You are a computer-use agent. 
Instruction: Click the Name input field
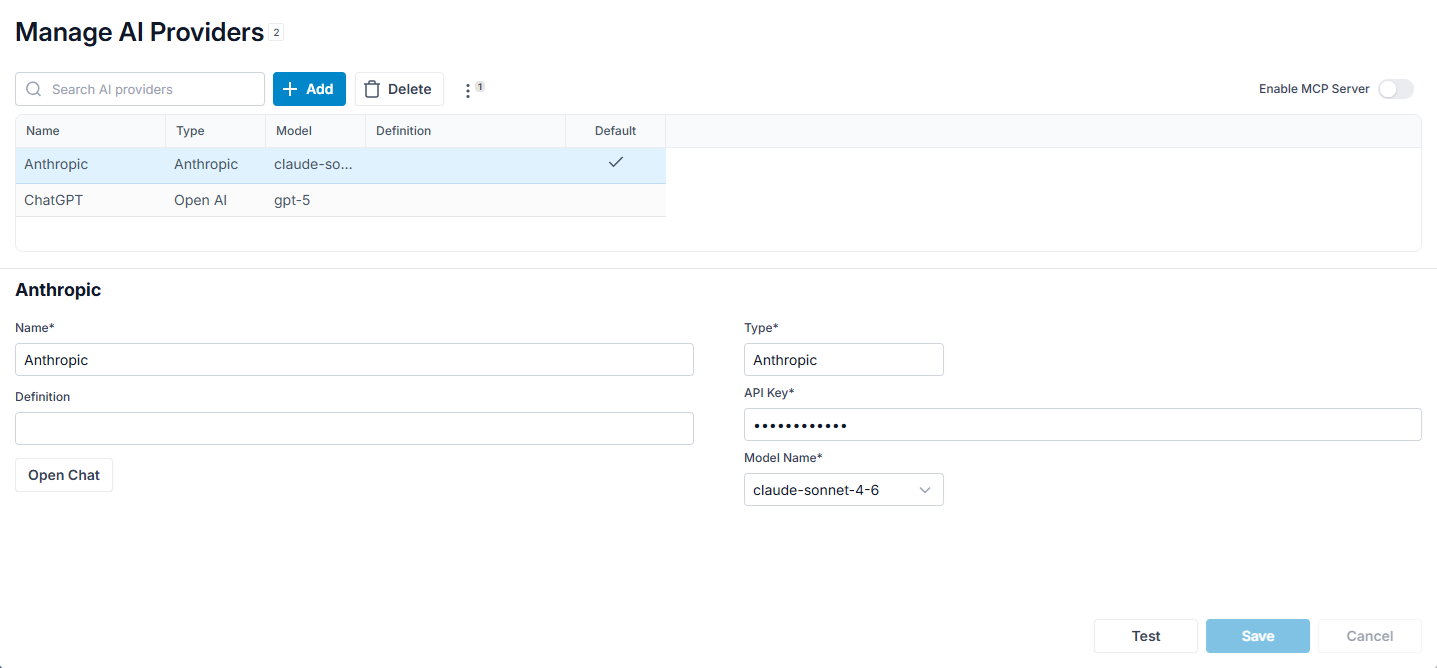(x=354, y=360)
